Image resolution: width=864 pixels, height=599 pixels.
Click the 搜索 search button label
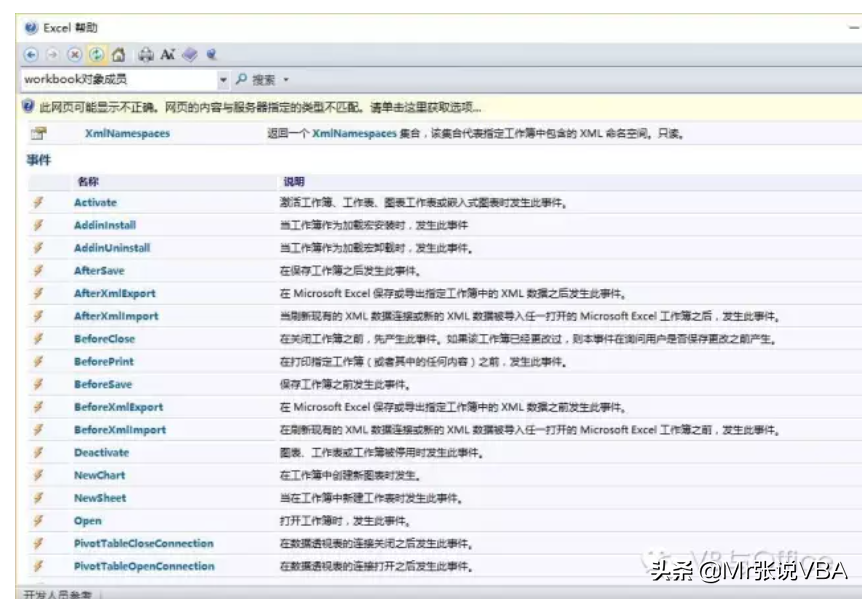[263, 80]
